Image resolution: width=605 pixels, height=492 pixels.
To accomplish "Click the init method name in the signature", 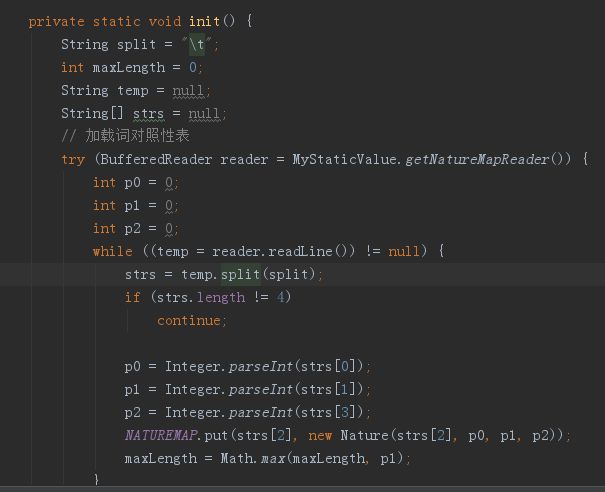I will (204, 21).
